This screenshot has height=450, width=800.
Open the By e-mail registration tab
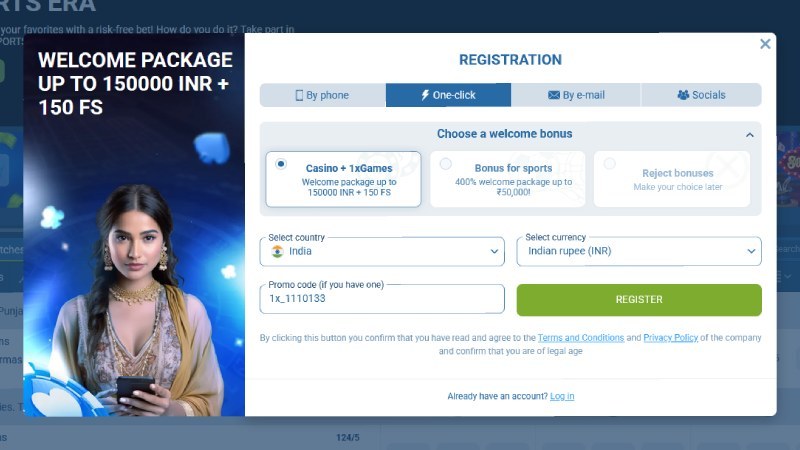click(576, 95)
